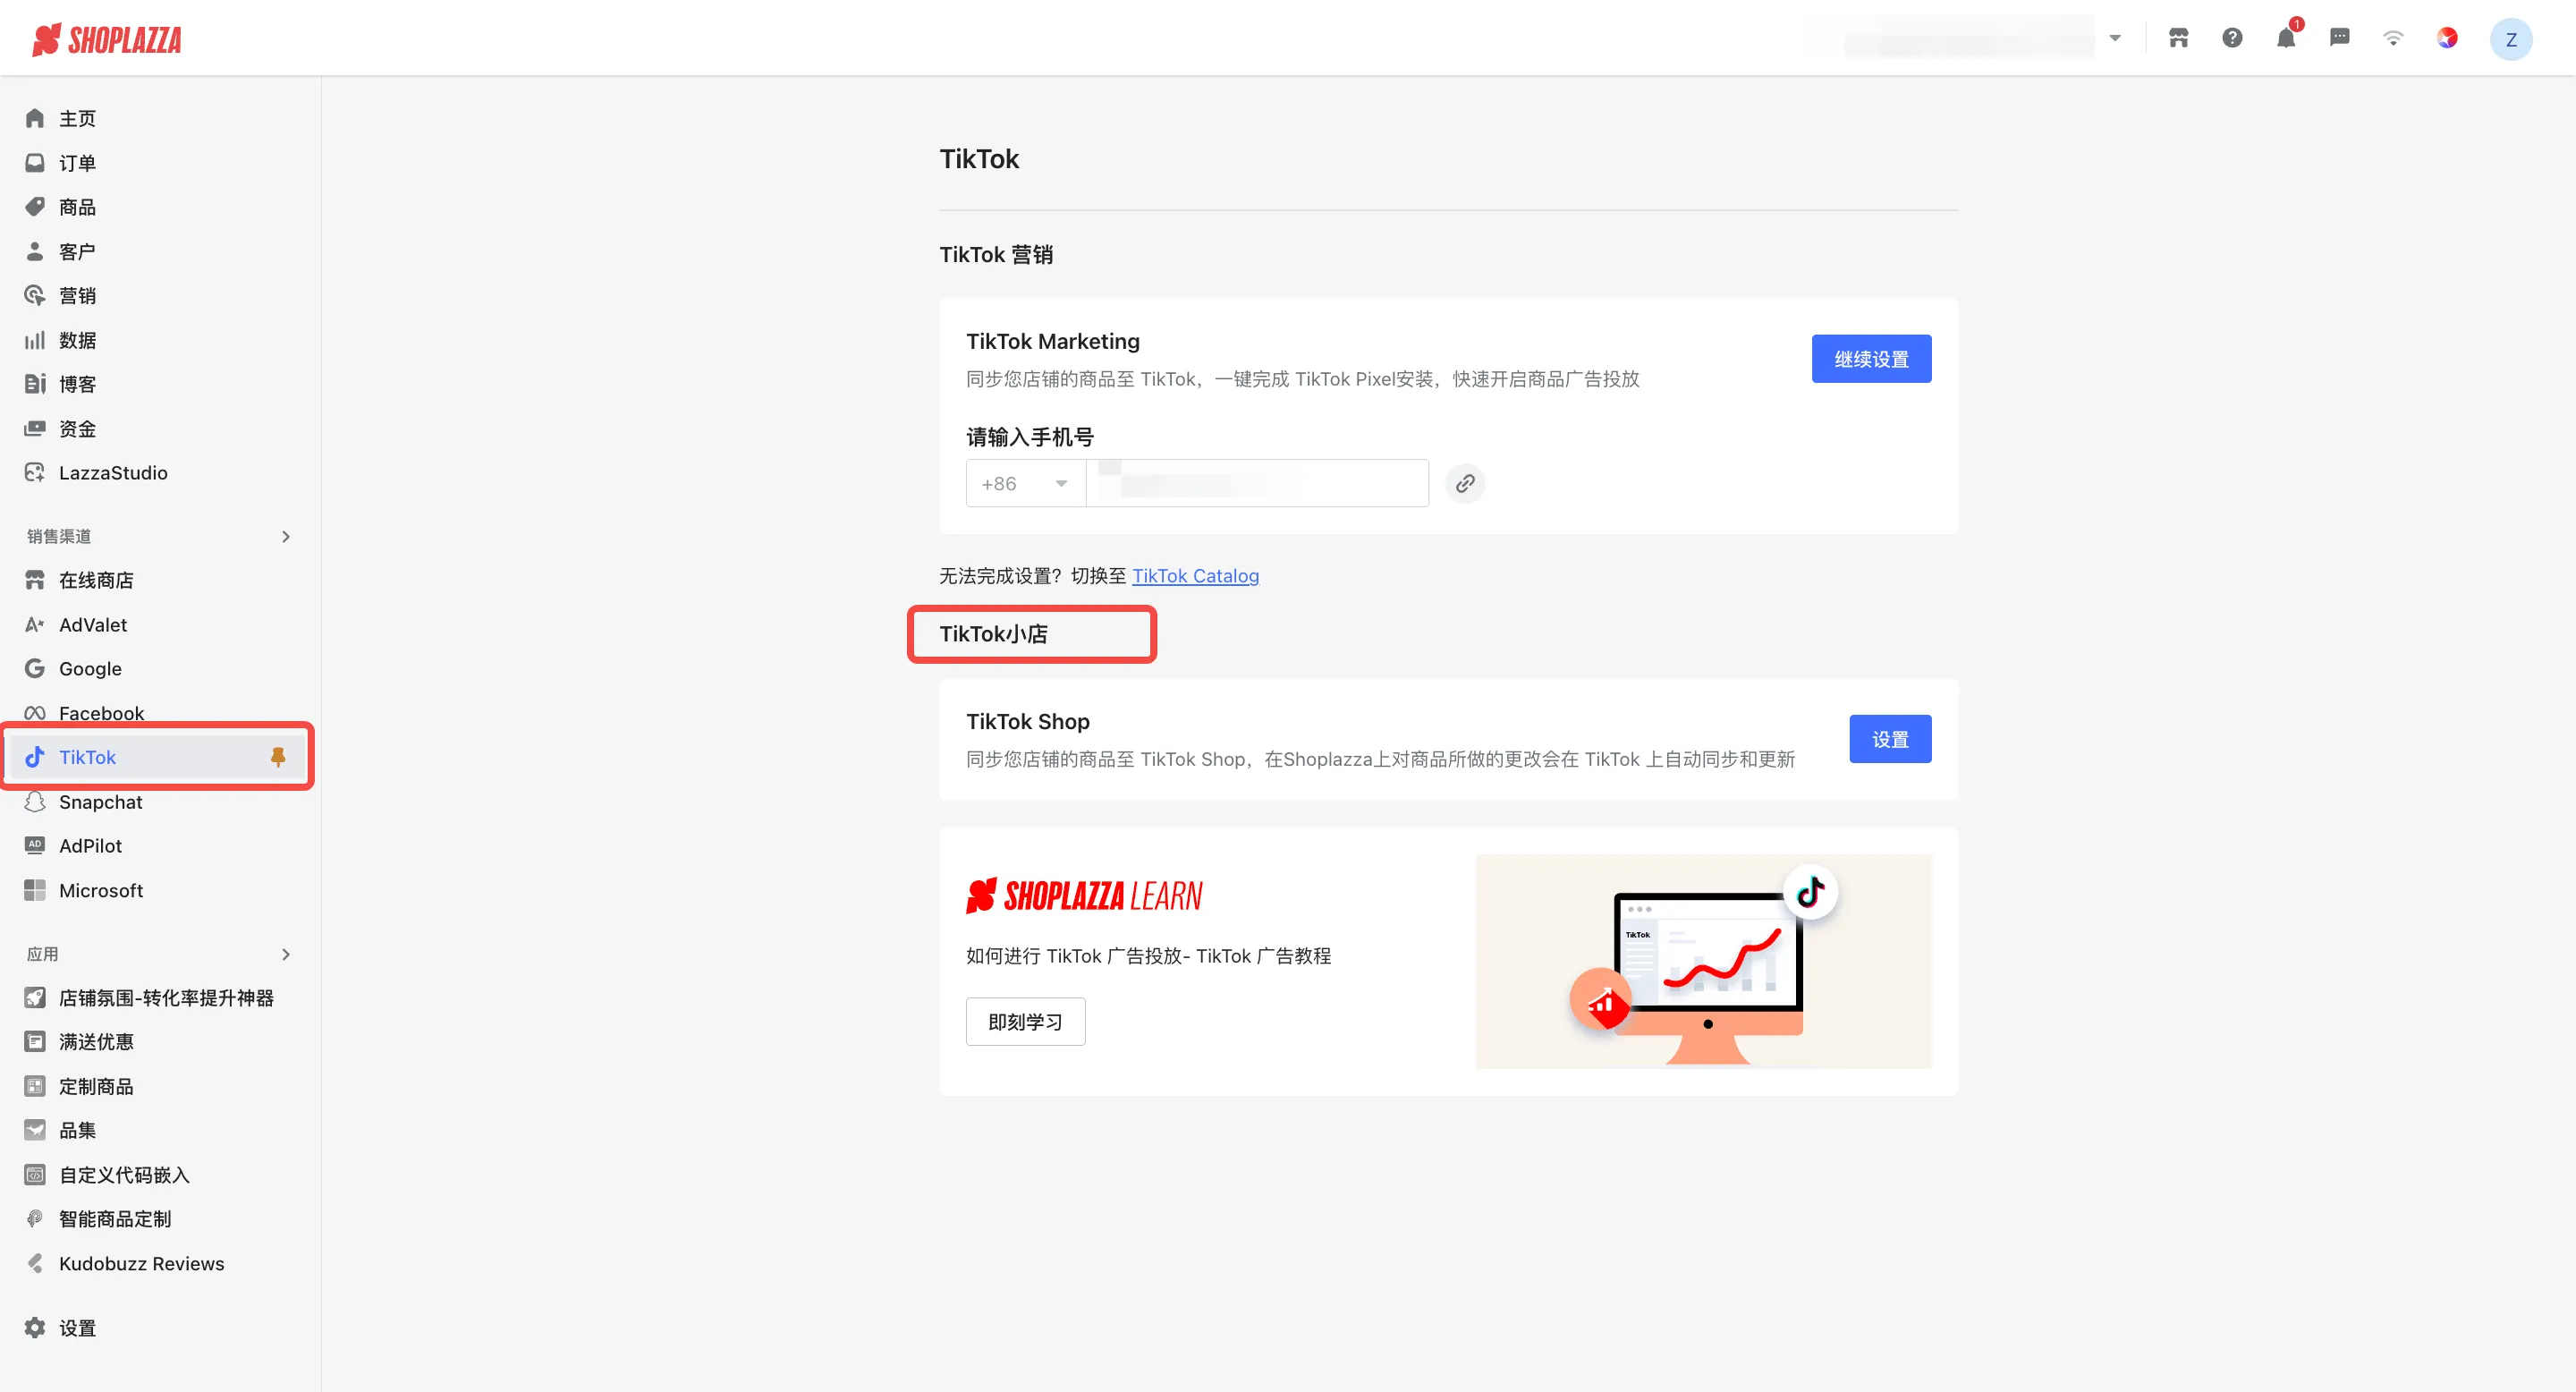The image size is (2576, 1392).
Task: Follow the TikTok Catalog link
Action: click(x=1195, y=576)
